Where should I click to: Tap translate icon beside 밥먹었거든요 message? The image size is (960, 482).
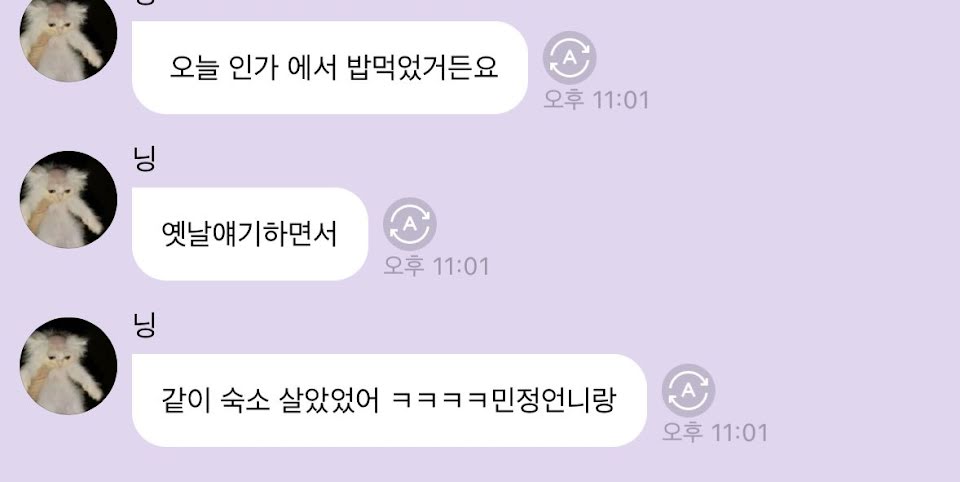(569, 58)
